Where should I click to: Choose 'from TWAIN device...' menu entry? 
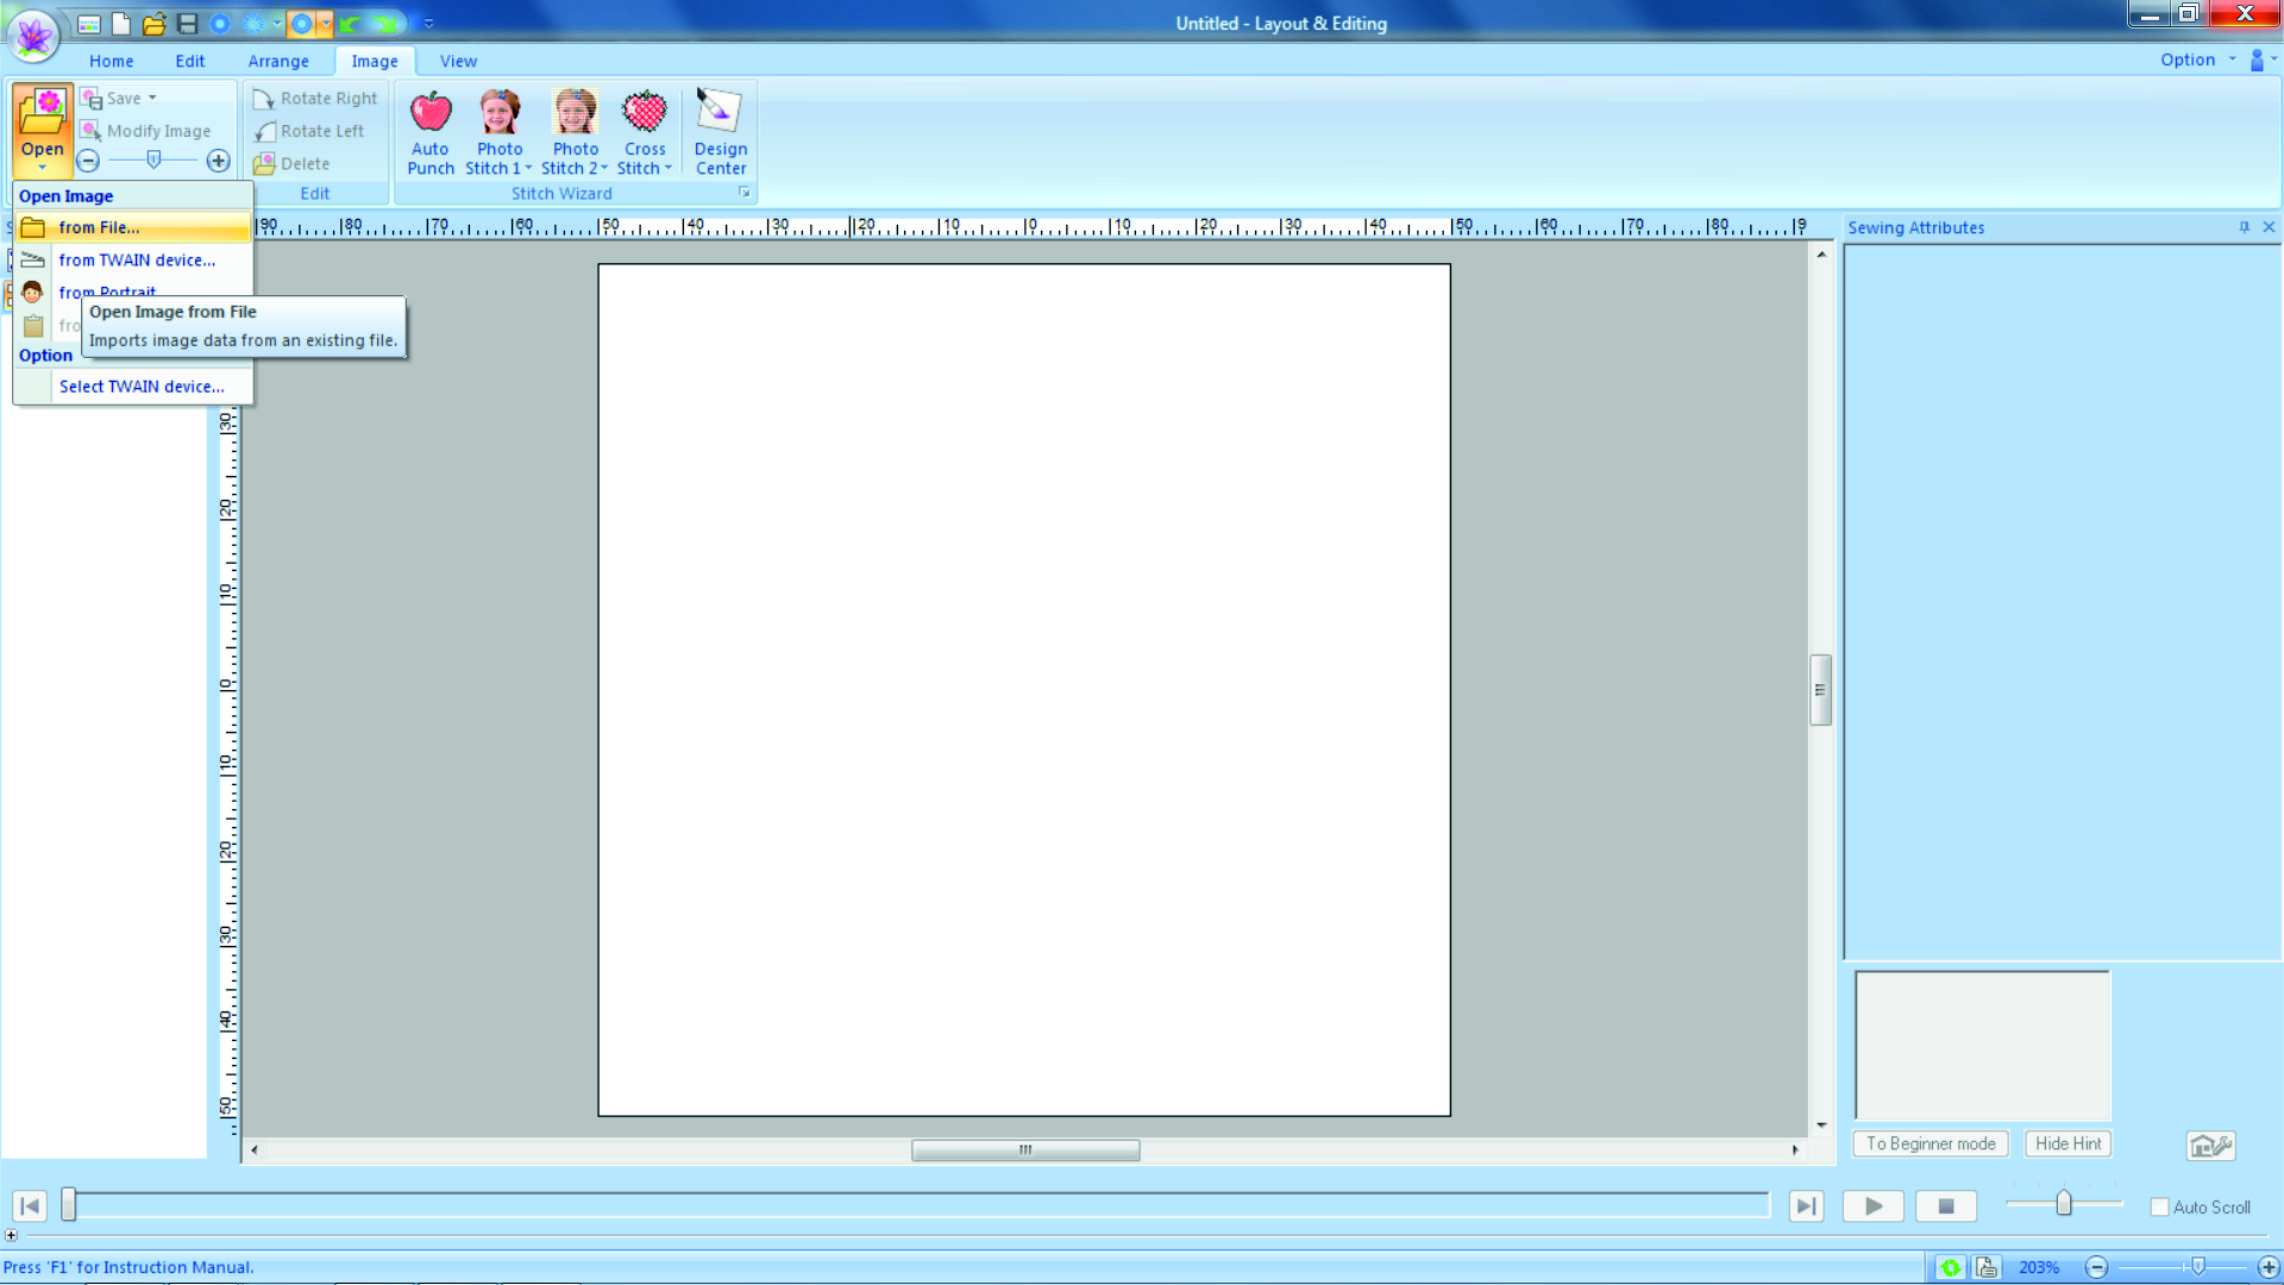coord(137,260)
